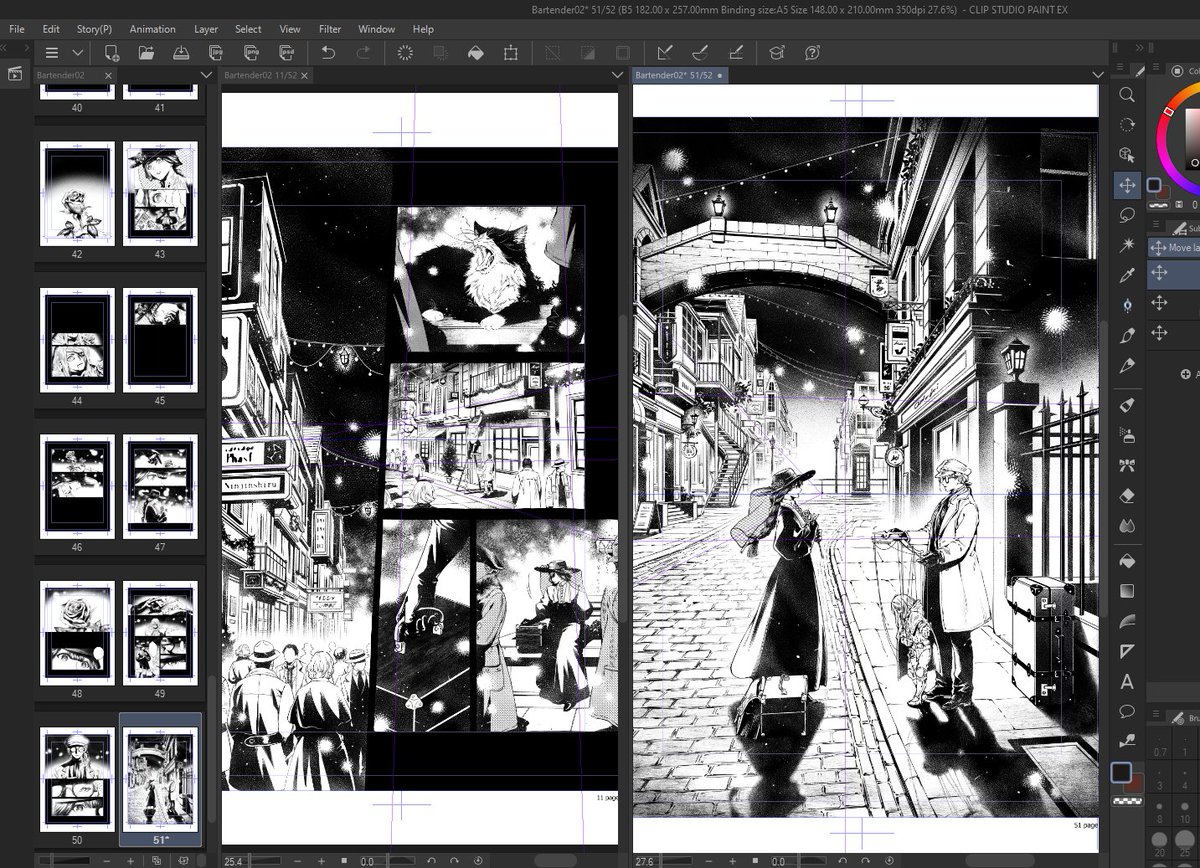
Task: Click the sub drawing color red swatch
Action: click(1136, 785)
